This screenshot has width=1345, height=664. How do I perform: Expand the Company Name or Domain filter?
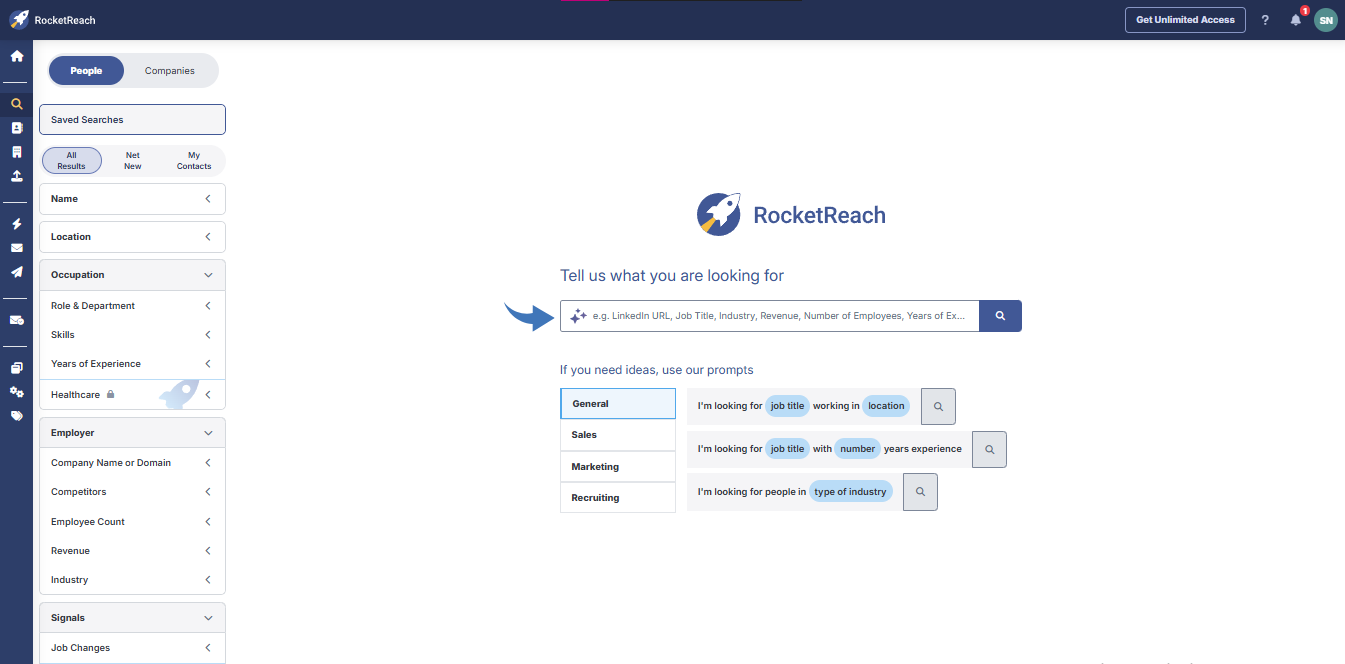[132, 463]
